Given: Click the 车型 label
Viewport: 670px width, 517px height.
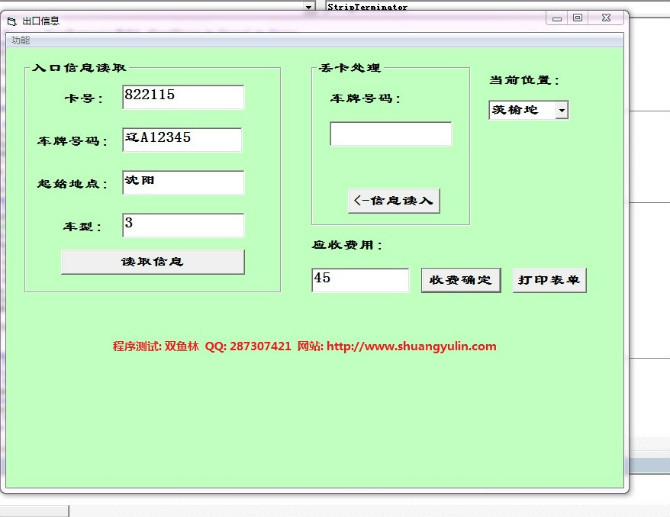Looking at the screenshot, I should pos(82,227).
